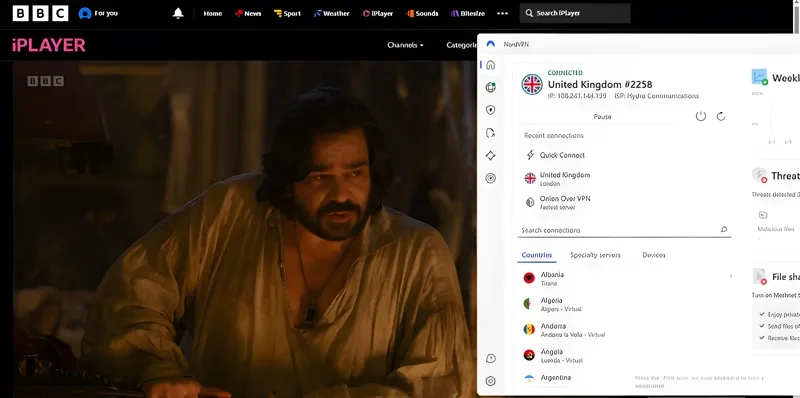Expand the Albania server options

[731, 276]
